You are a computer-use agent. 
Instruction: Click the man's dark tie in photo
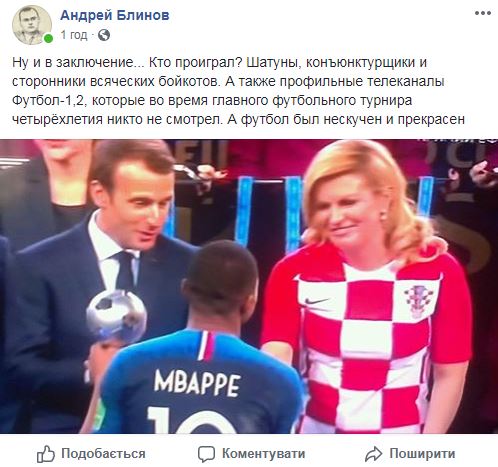[x=125, y=271]
